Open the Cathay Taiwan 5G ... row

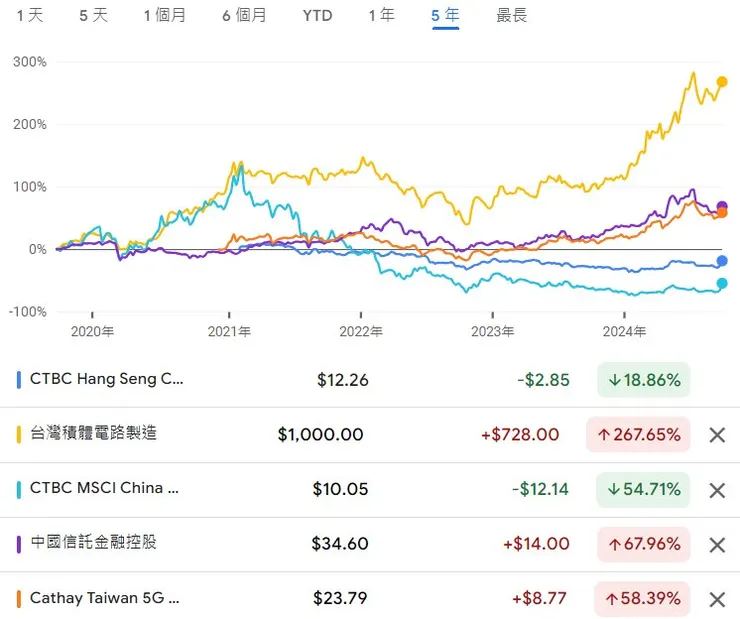tap(370, 598)
